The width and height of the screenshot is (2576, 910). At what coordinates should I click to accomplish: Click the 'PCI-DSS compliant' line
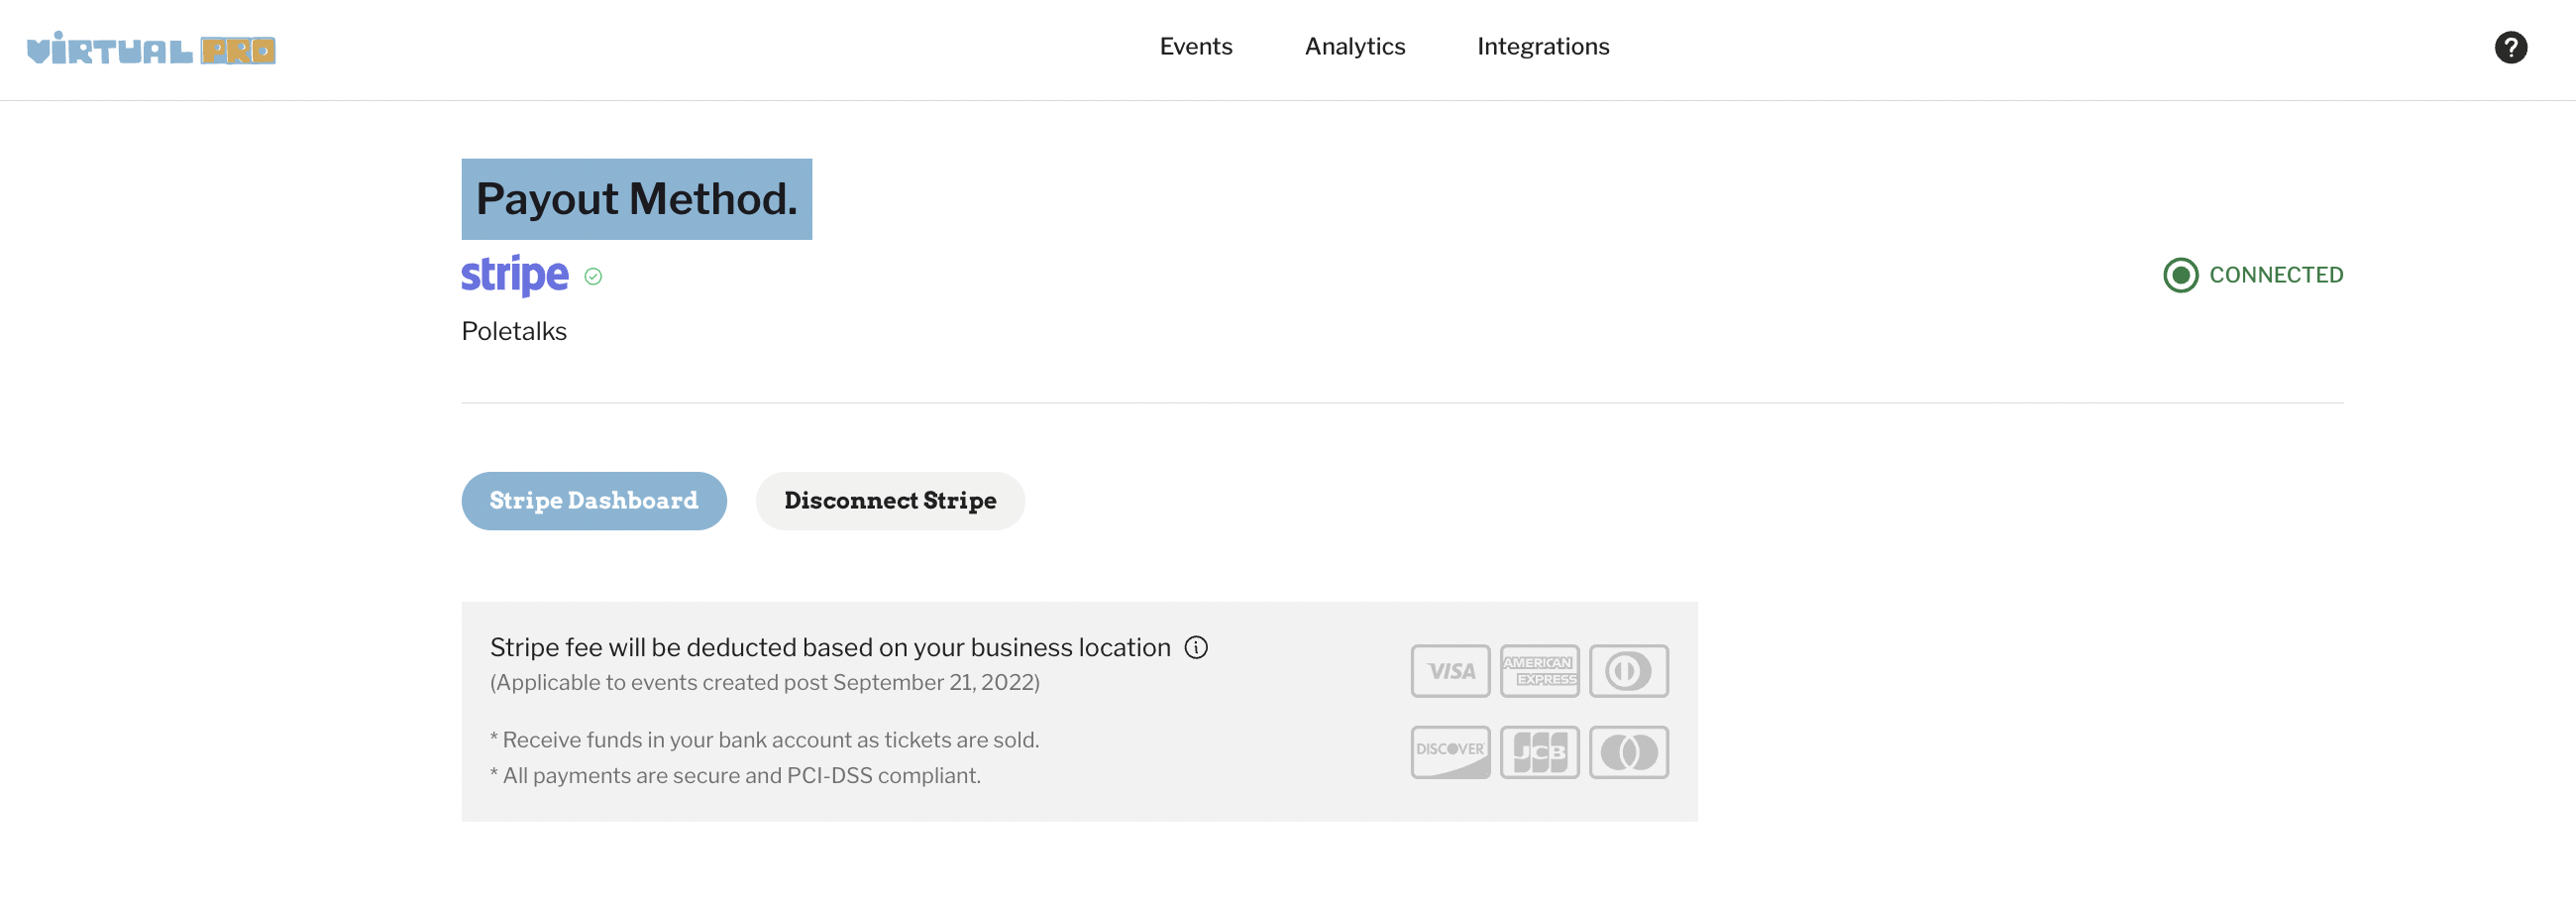click(x=735, y=776)
